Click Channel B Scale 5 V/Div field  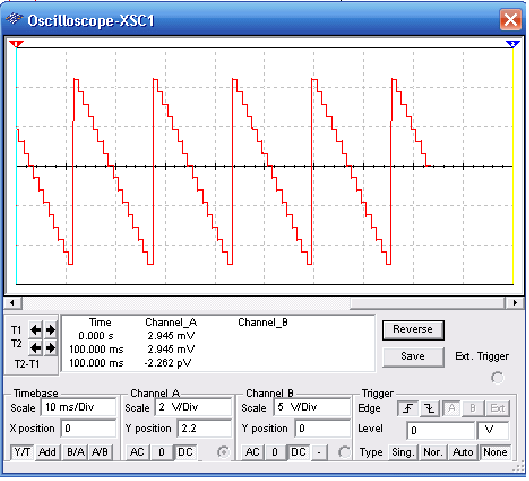(x=312, y=408)
